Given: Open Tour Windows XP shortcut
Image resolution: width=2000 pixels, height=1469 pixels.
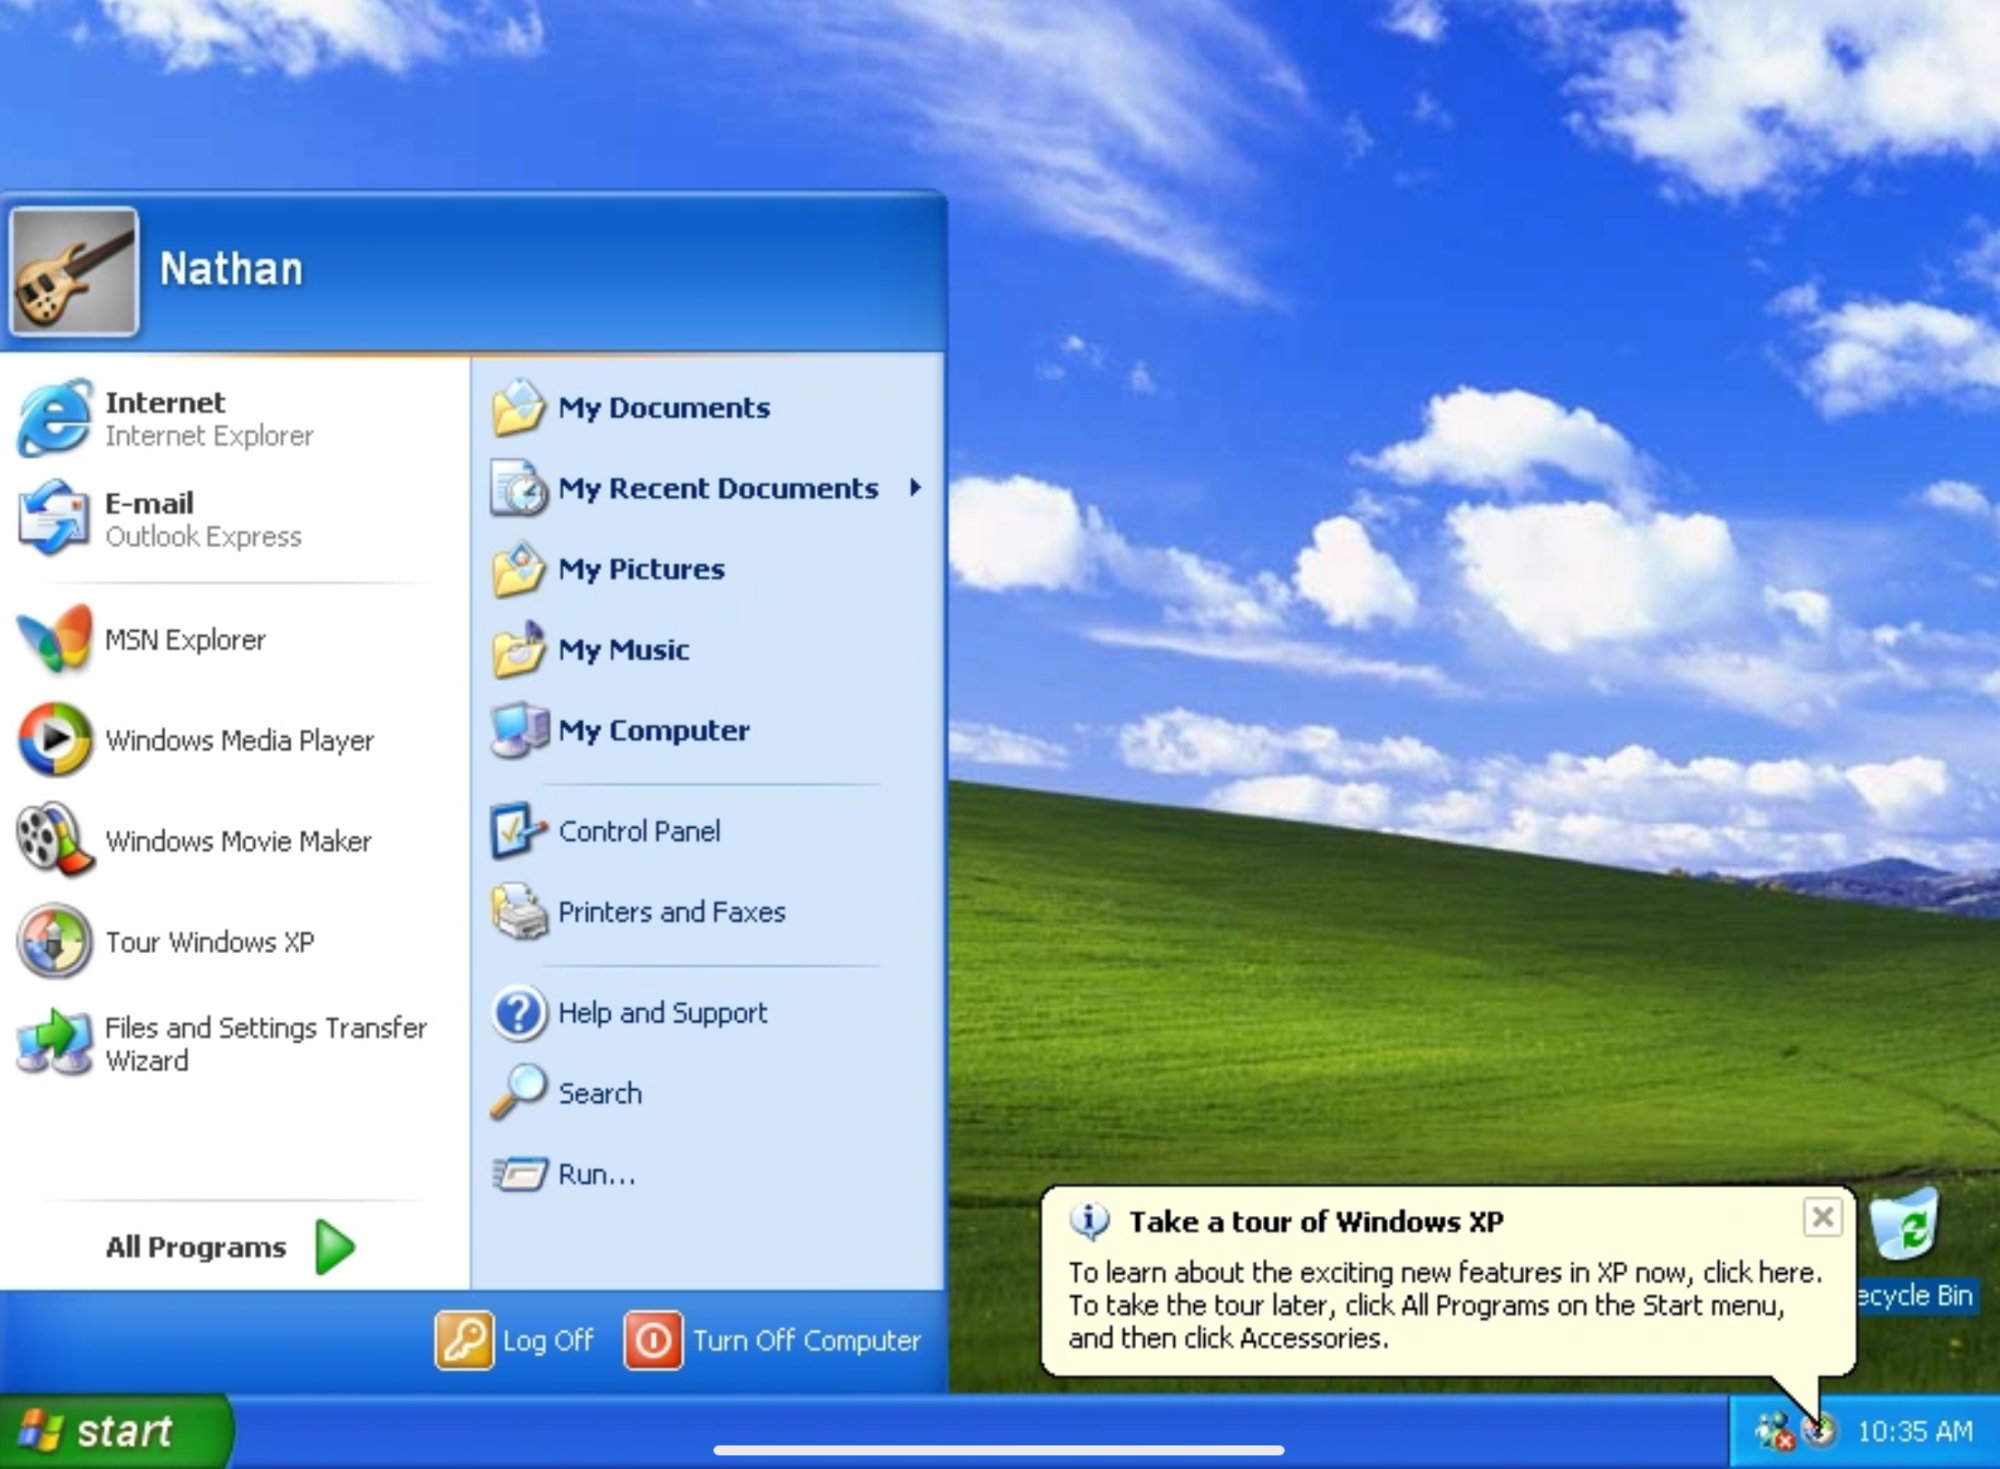Looking at the screenshot, I should click(x=209, y=942).
